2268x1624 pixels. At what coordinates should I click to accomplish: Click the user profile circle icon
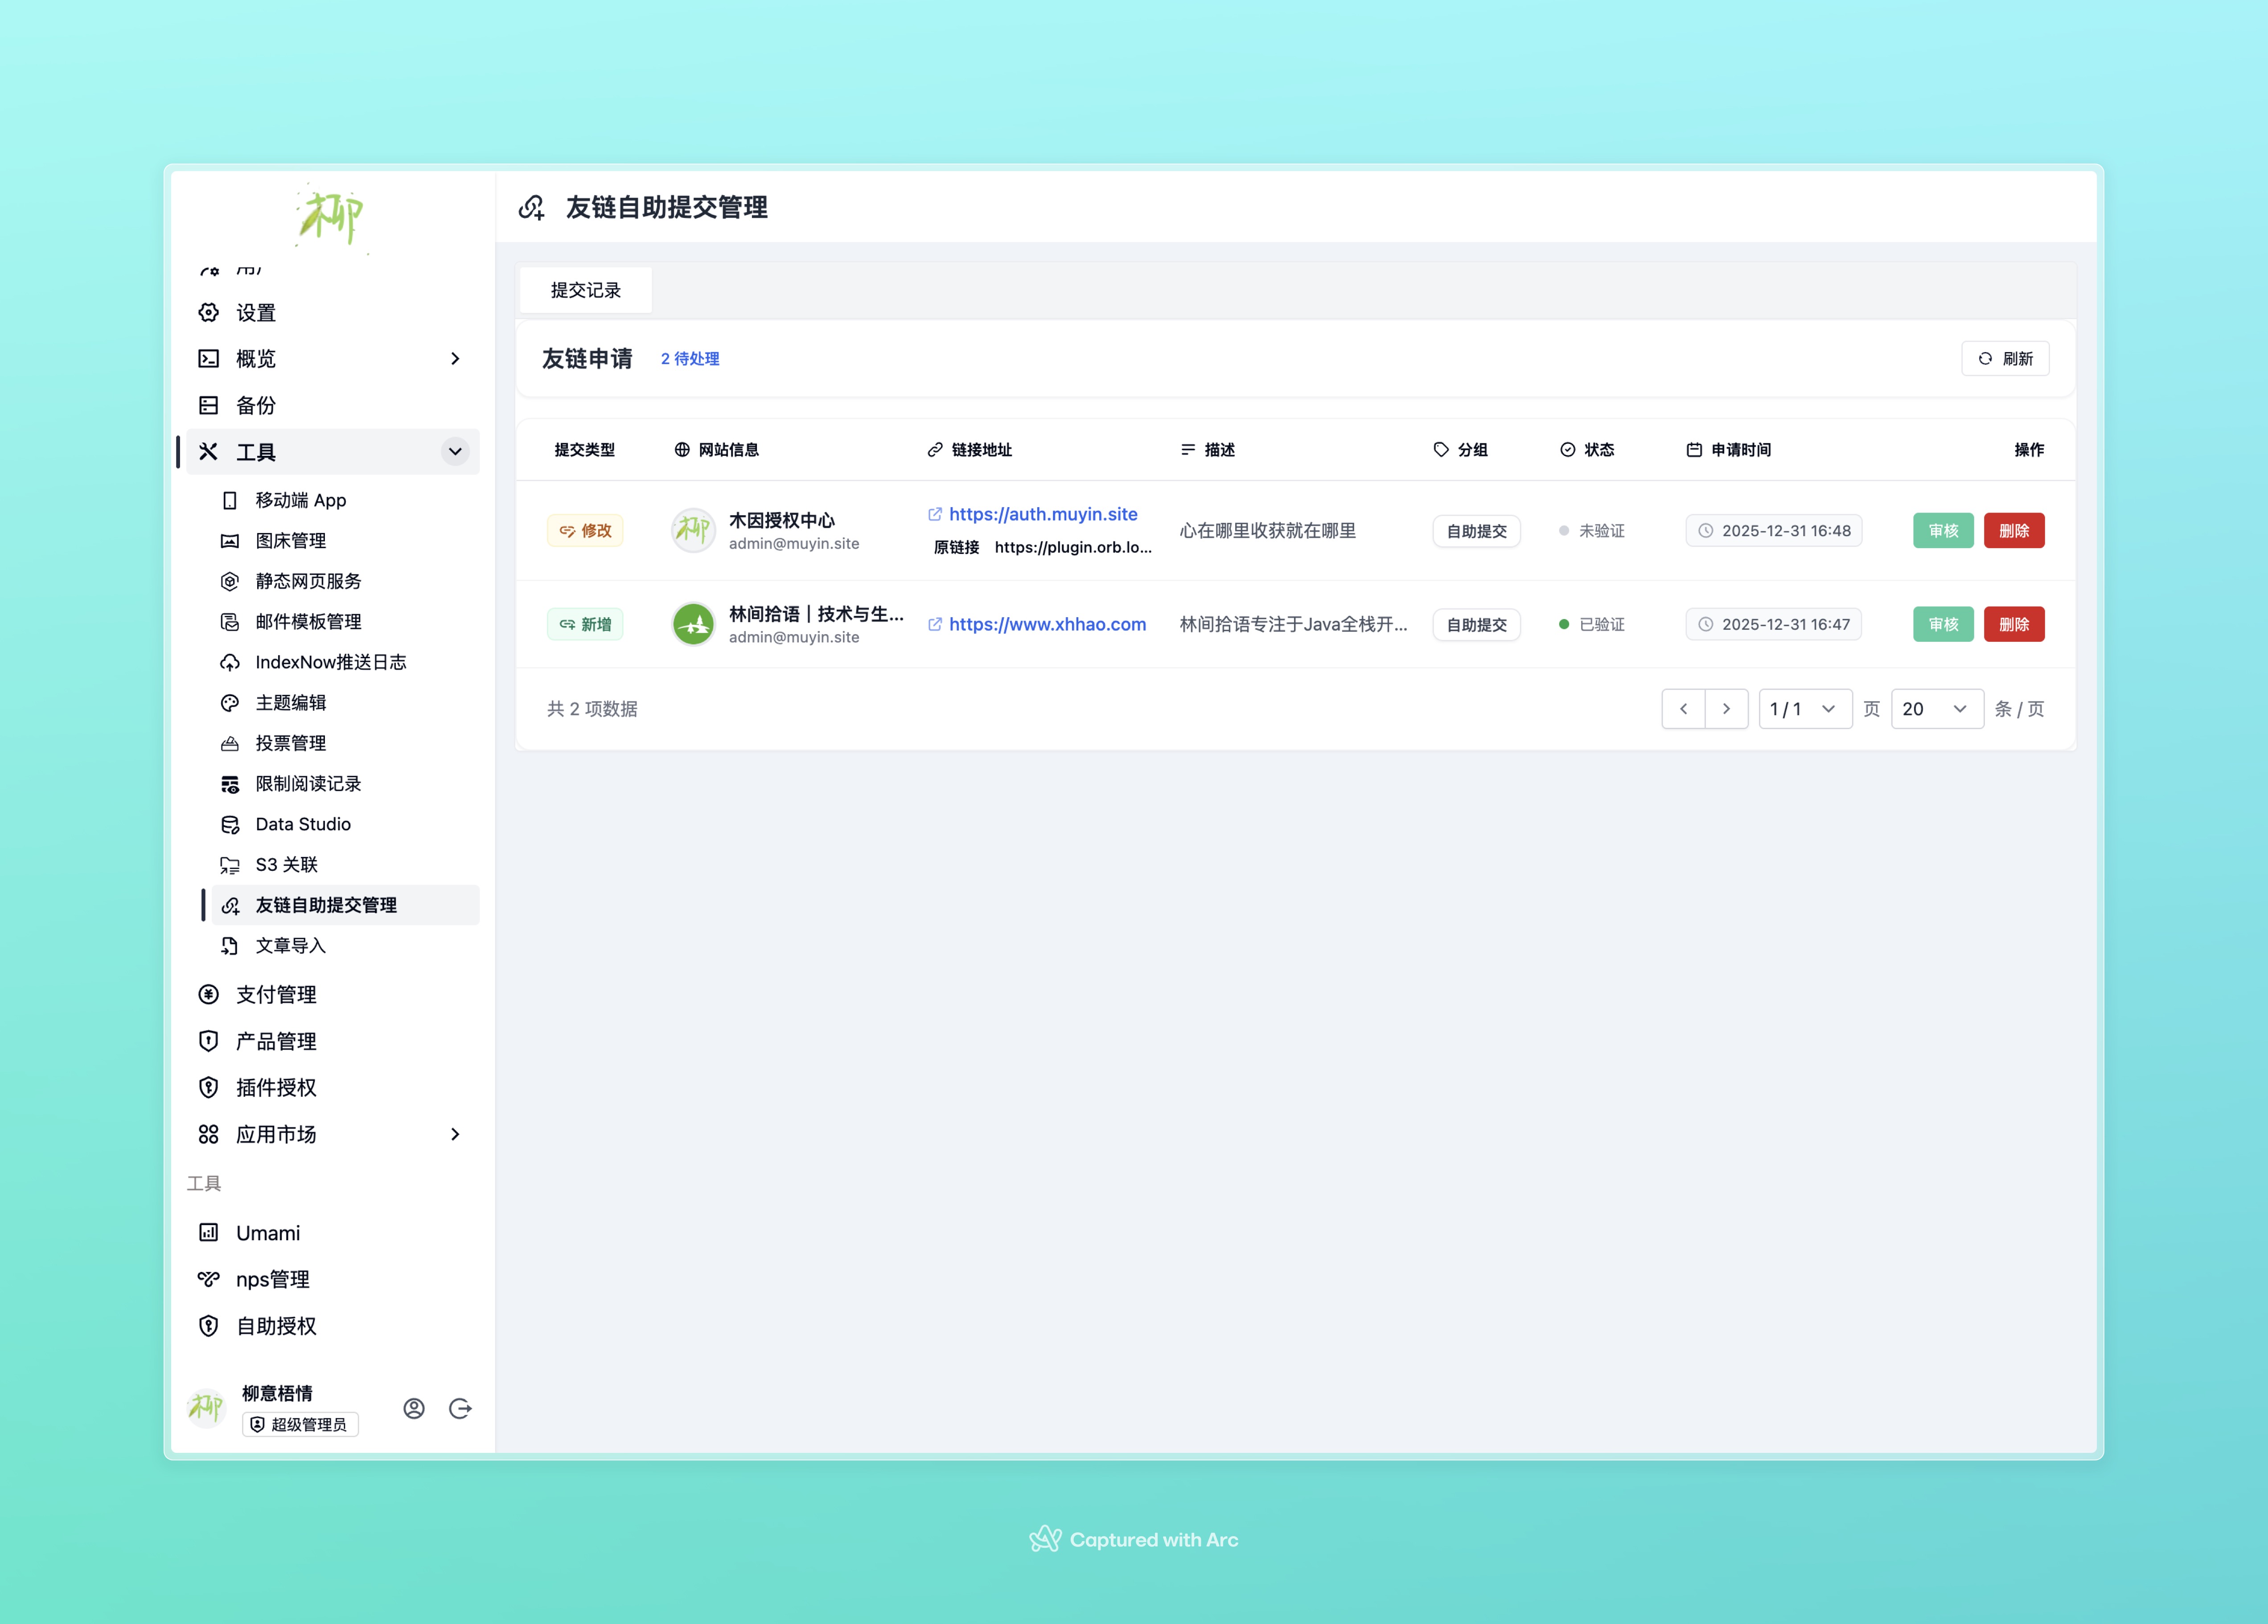click(414, 1408)
